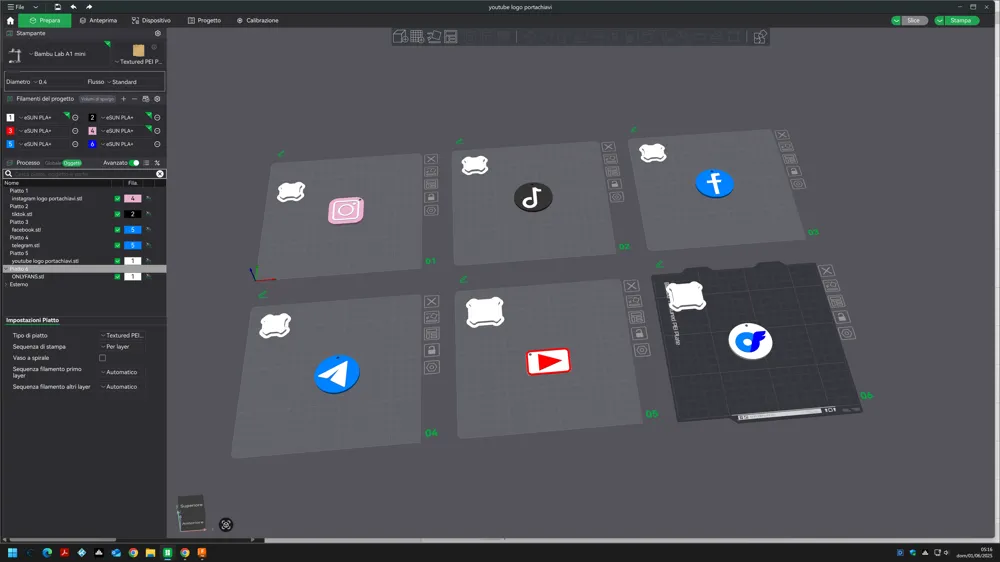
Task: Enable the Vaso a spirale checkbox
Action: click(x=103, y=358)
